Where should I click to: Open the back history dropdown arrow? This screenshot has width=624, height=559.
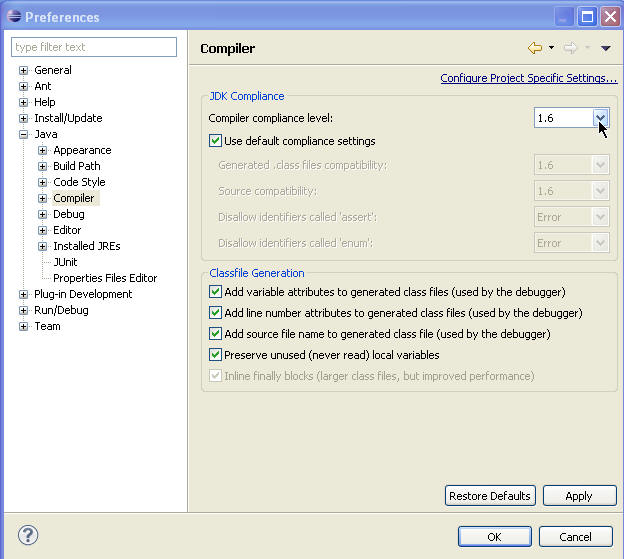pyautogui.click(x=551, y=48)
